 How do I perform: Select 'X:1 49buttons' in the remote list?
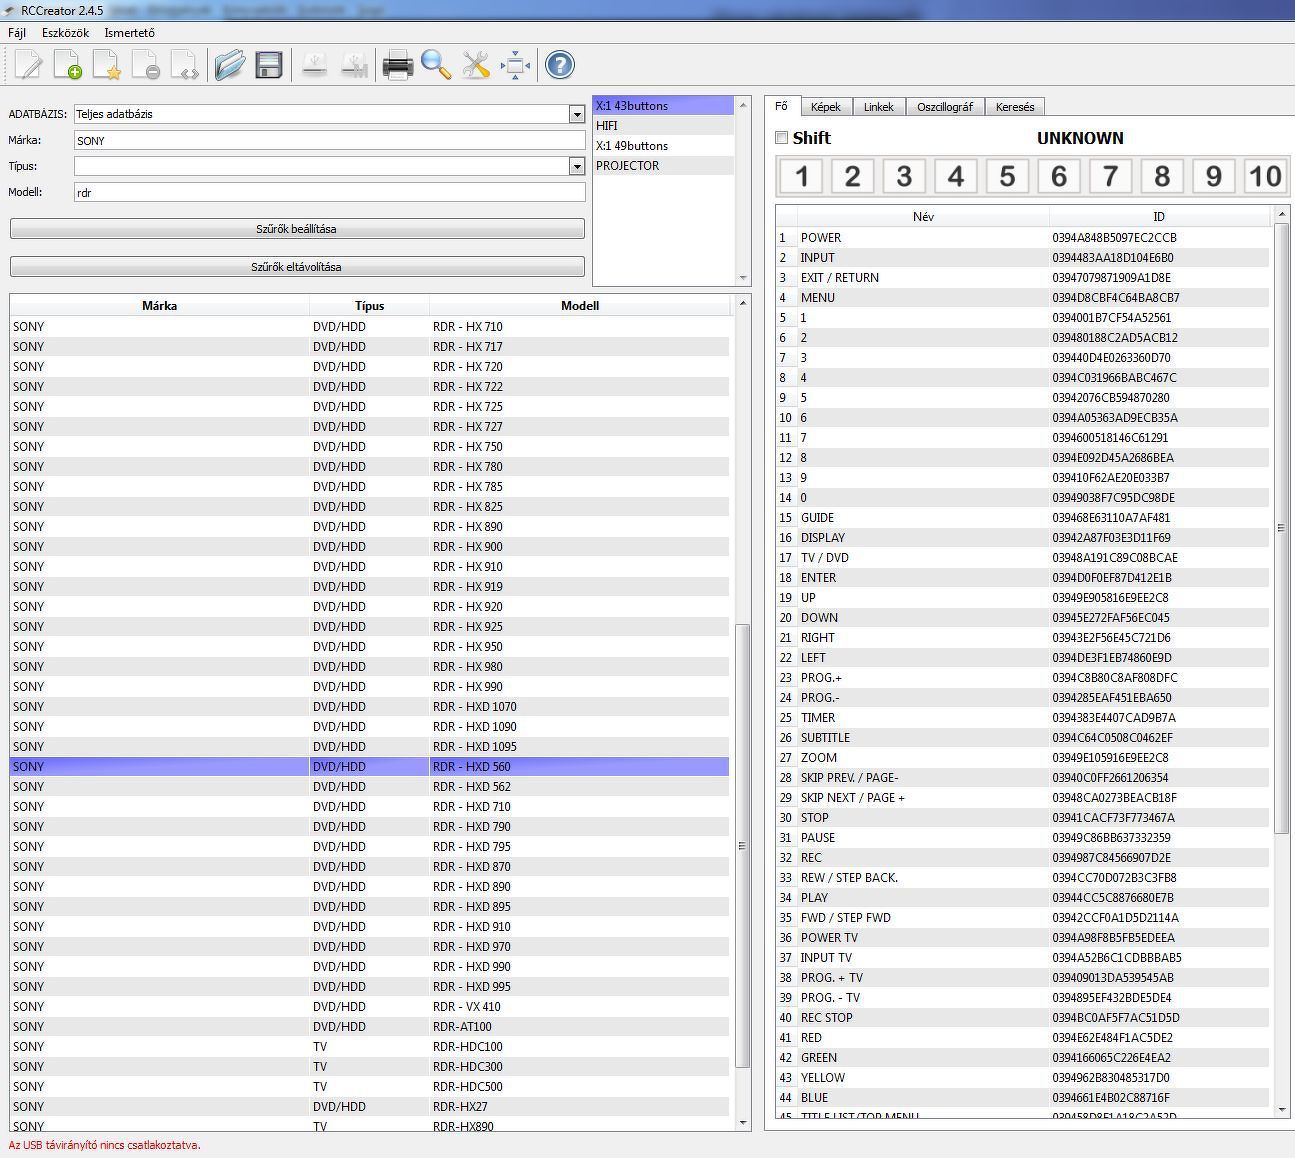coord(664,146)
